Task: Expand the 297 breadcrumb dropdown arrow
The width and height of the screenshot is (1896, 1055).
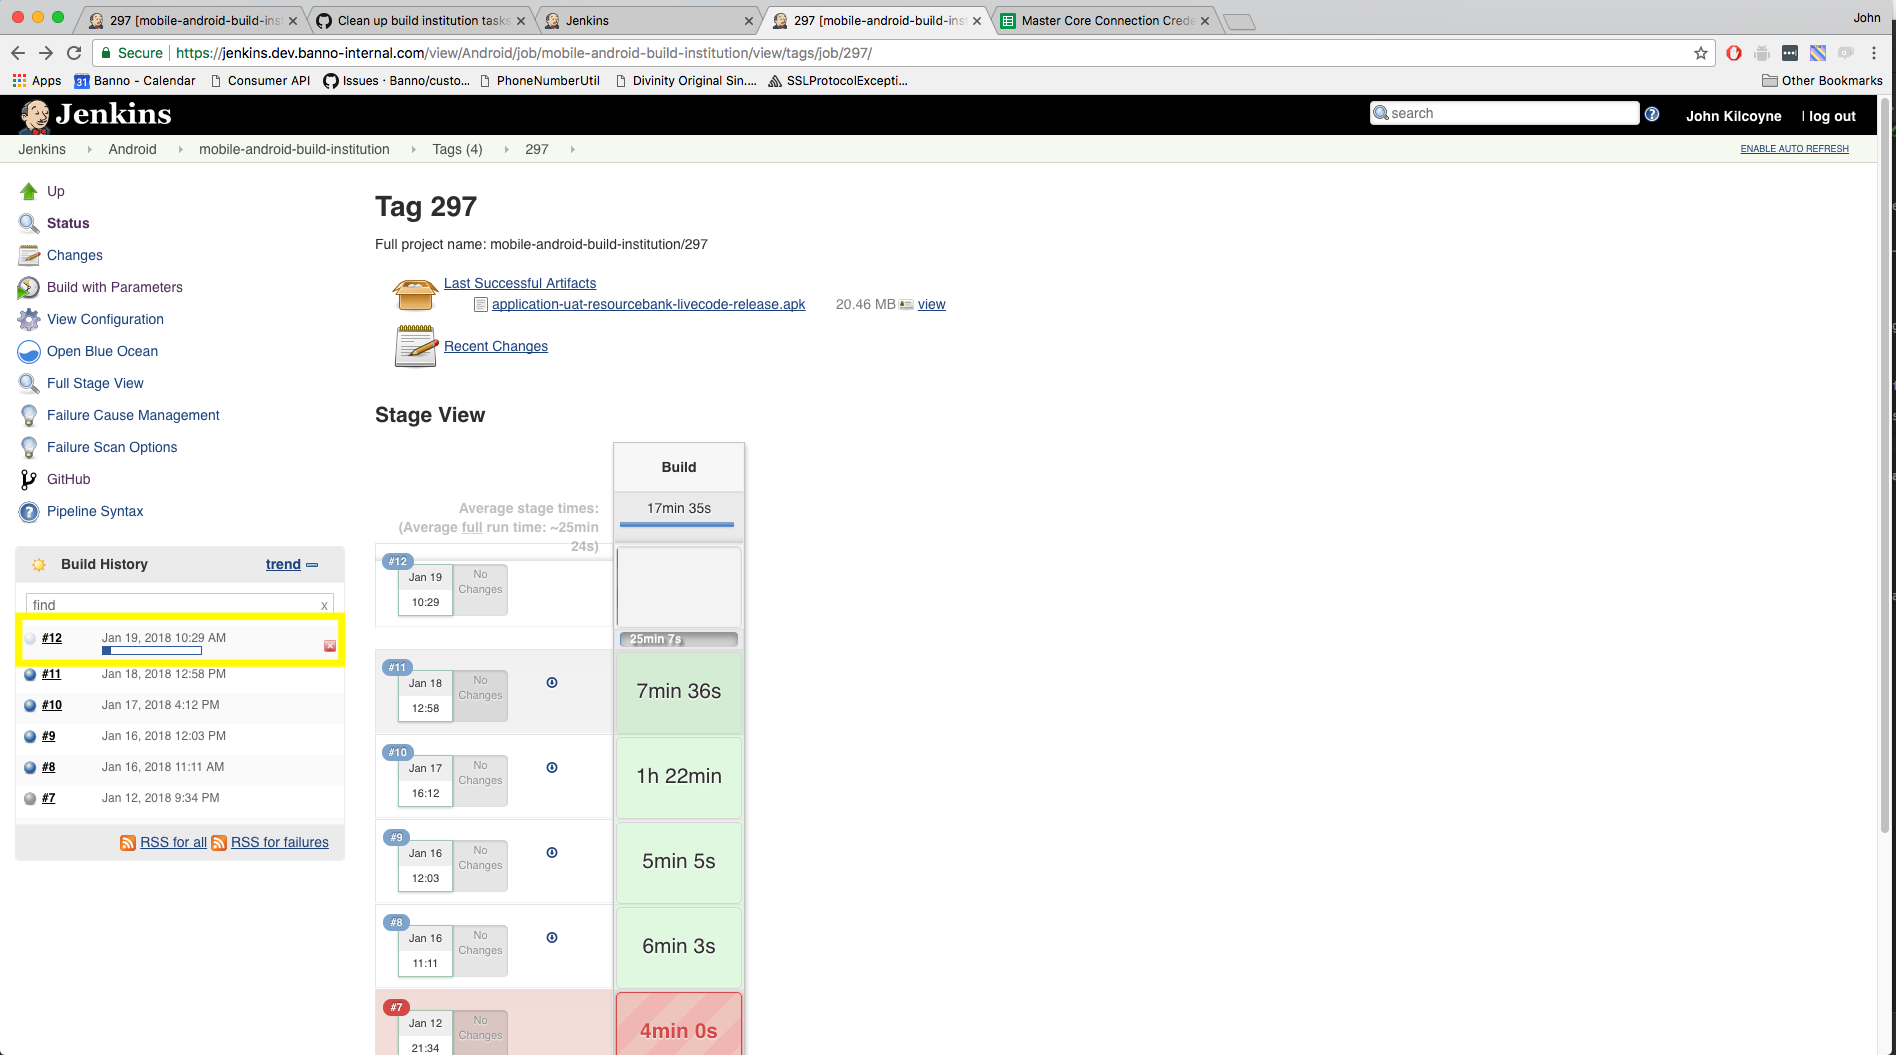Action: (572, 150)
